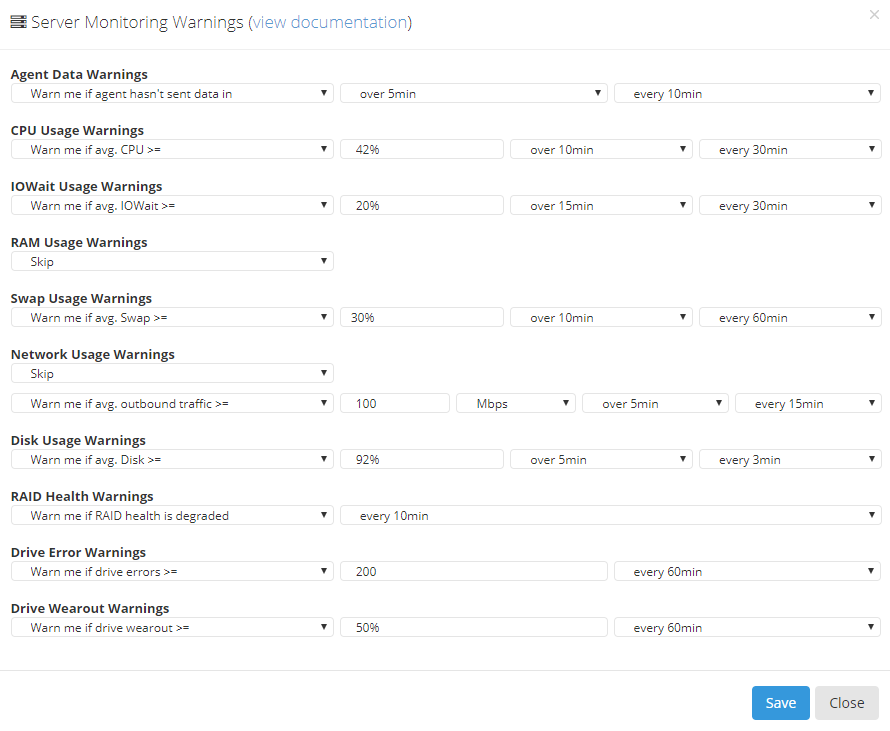
Task: Expand the RAID health 'every 10min' dropdown
Action: click(x=610, y=515)
